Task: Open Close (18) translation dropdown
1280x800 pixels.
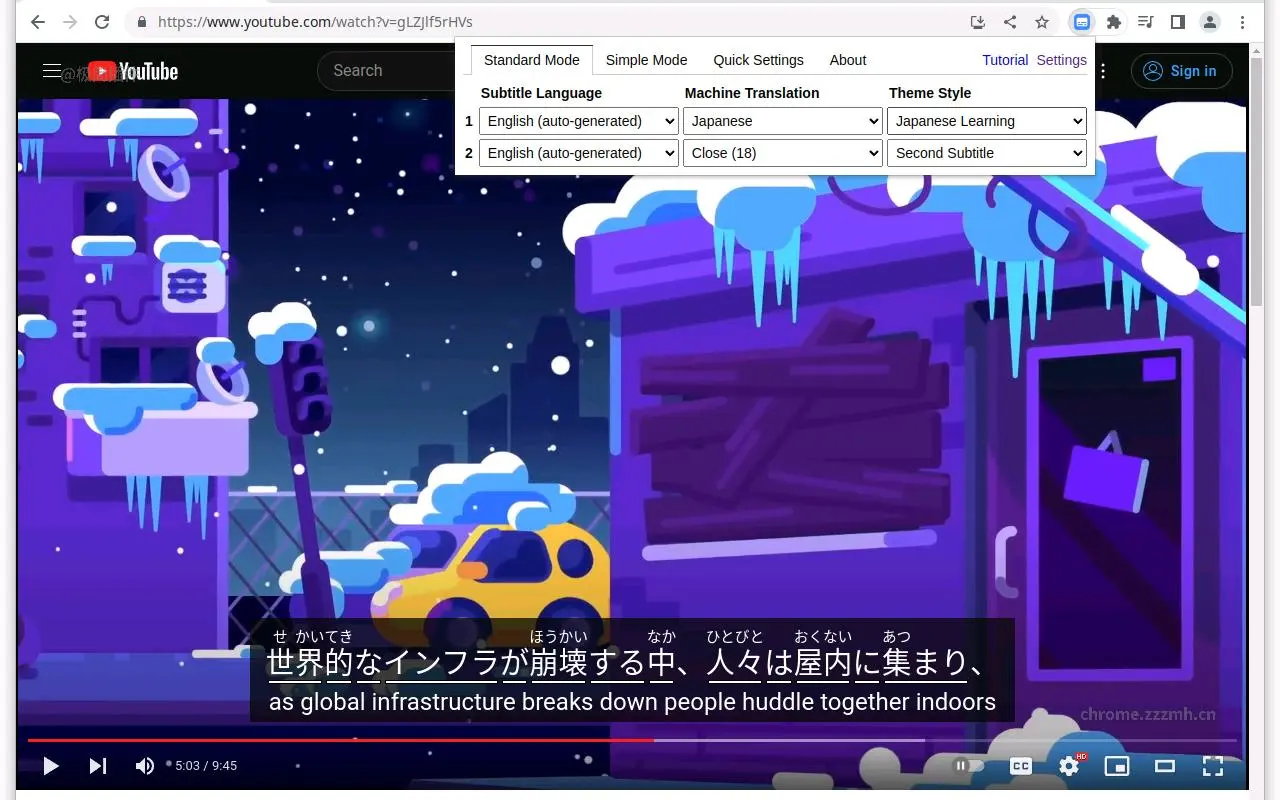Action: (783, 153)
